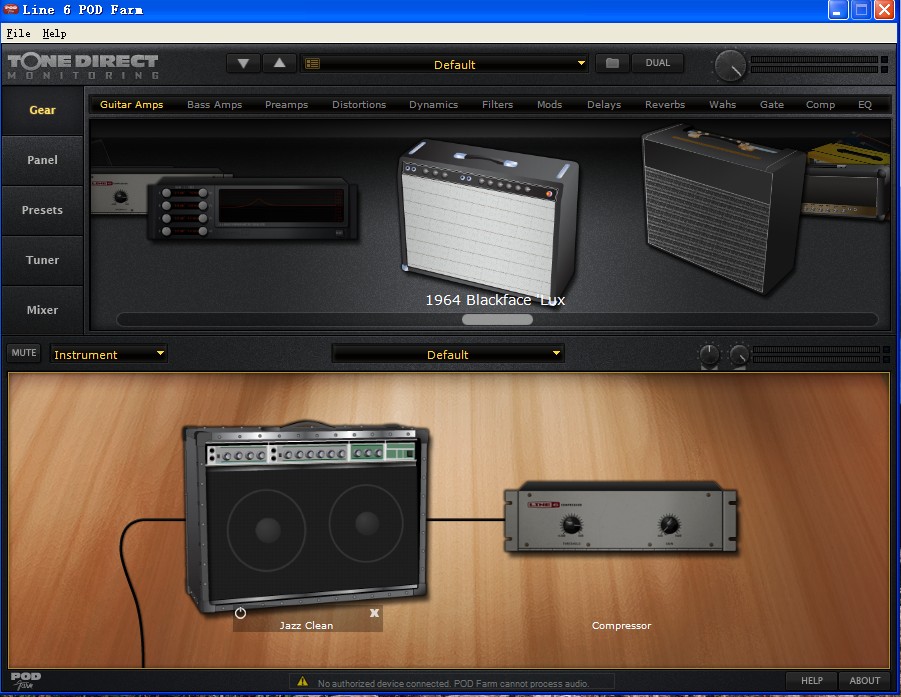
Task: Open the Mixer view
Action: (43, 310)
